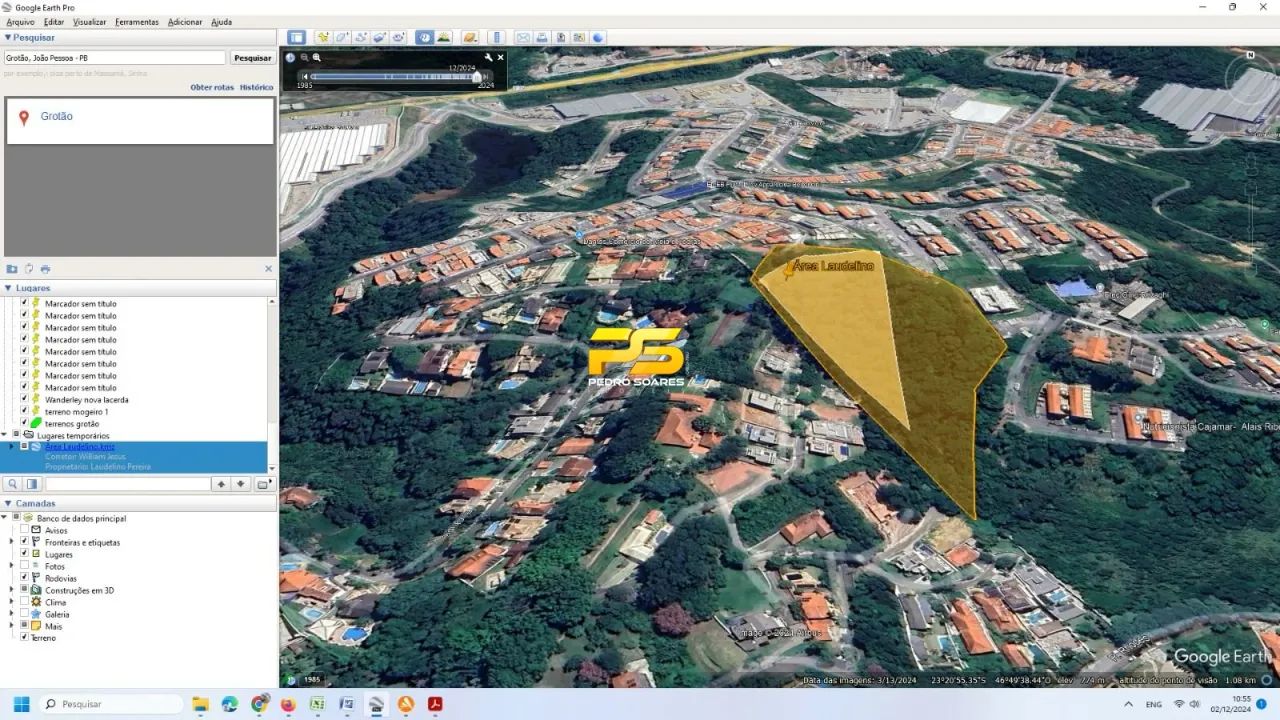
Task: Click the new folder button in Lugares
Action: 263,484
